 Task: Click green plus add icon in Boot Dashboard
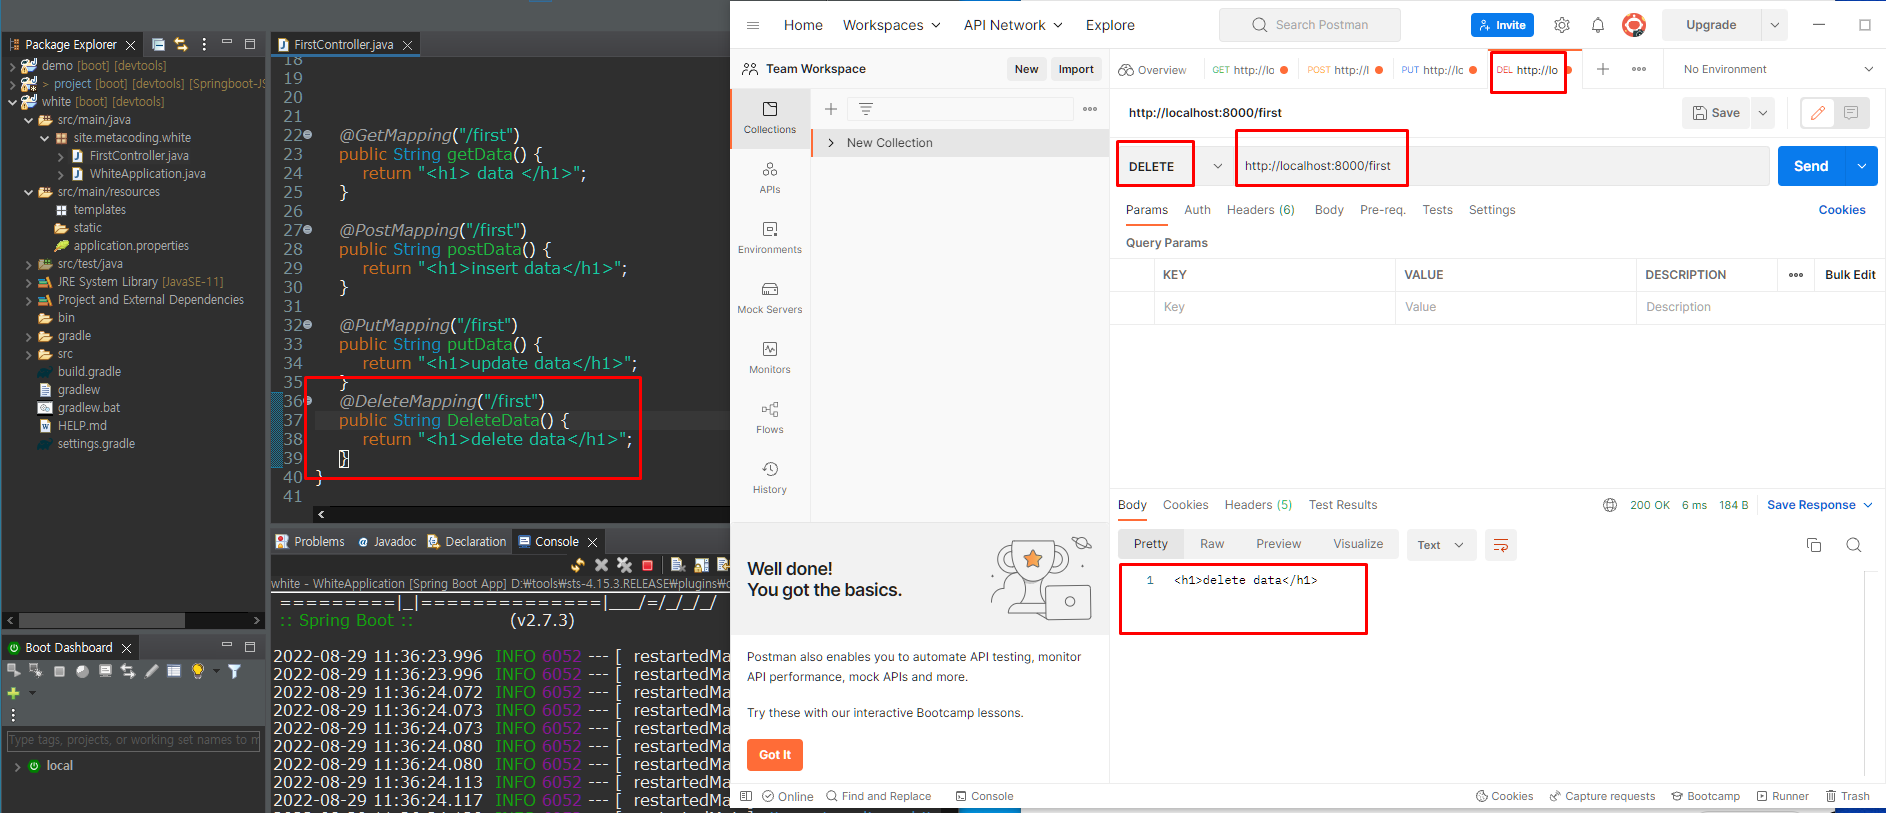click(x=13, y=692)
